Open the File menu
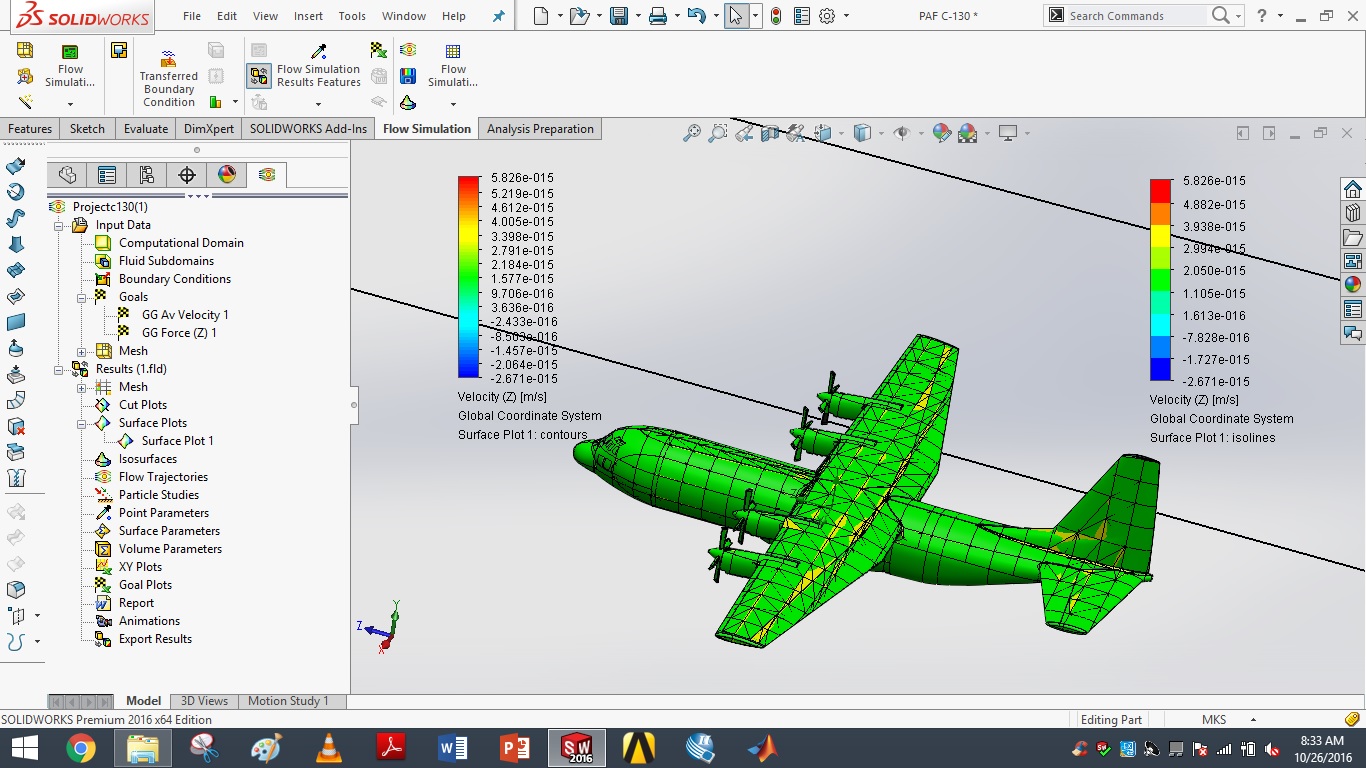1366x768 pixels. click(192, 16)
